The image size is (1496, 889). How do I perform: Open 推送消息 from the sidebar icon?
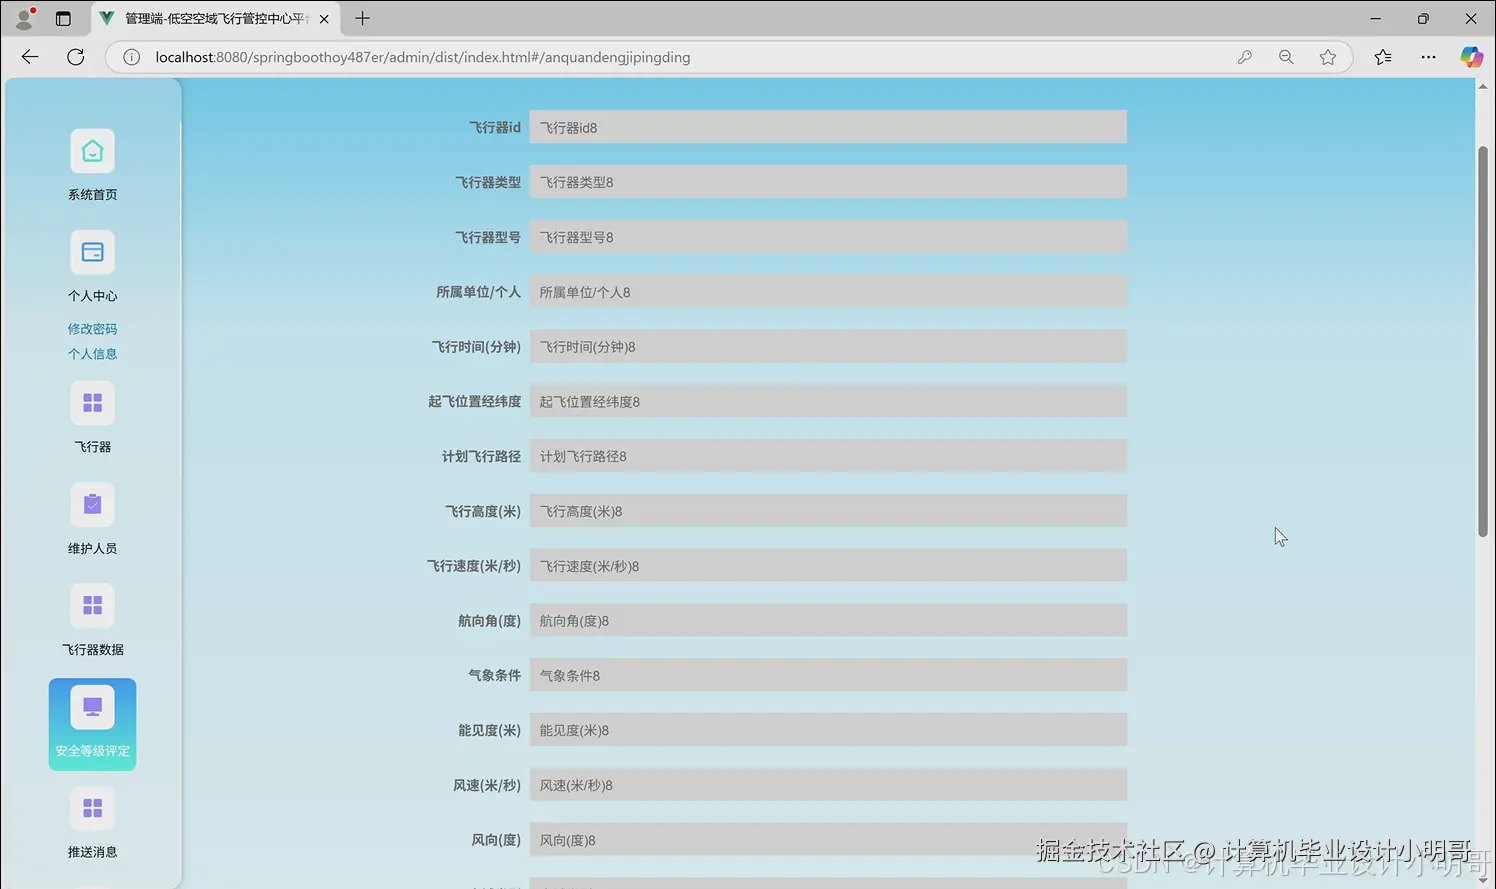tap(92, 807)
